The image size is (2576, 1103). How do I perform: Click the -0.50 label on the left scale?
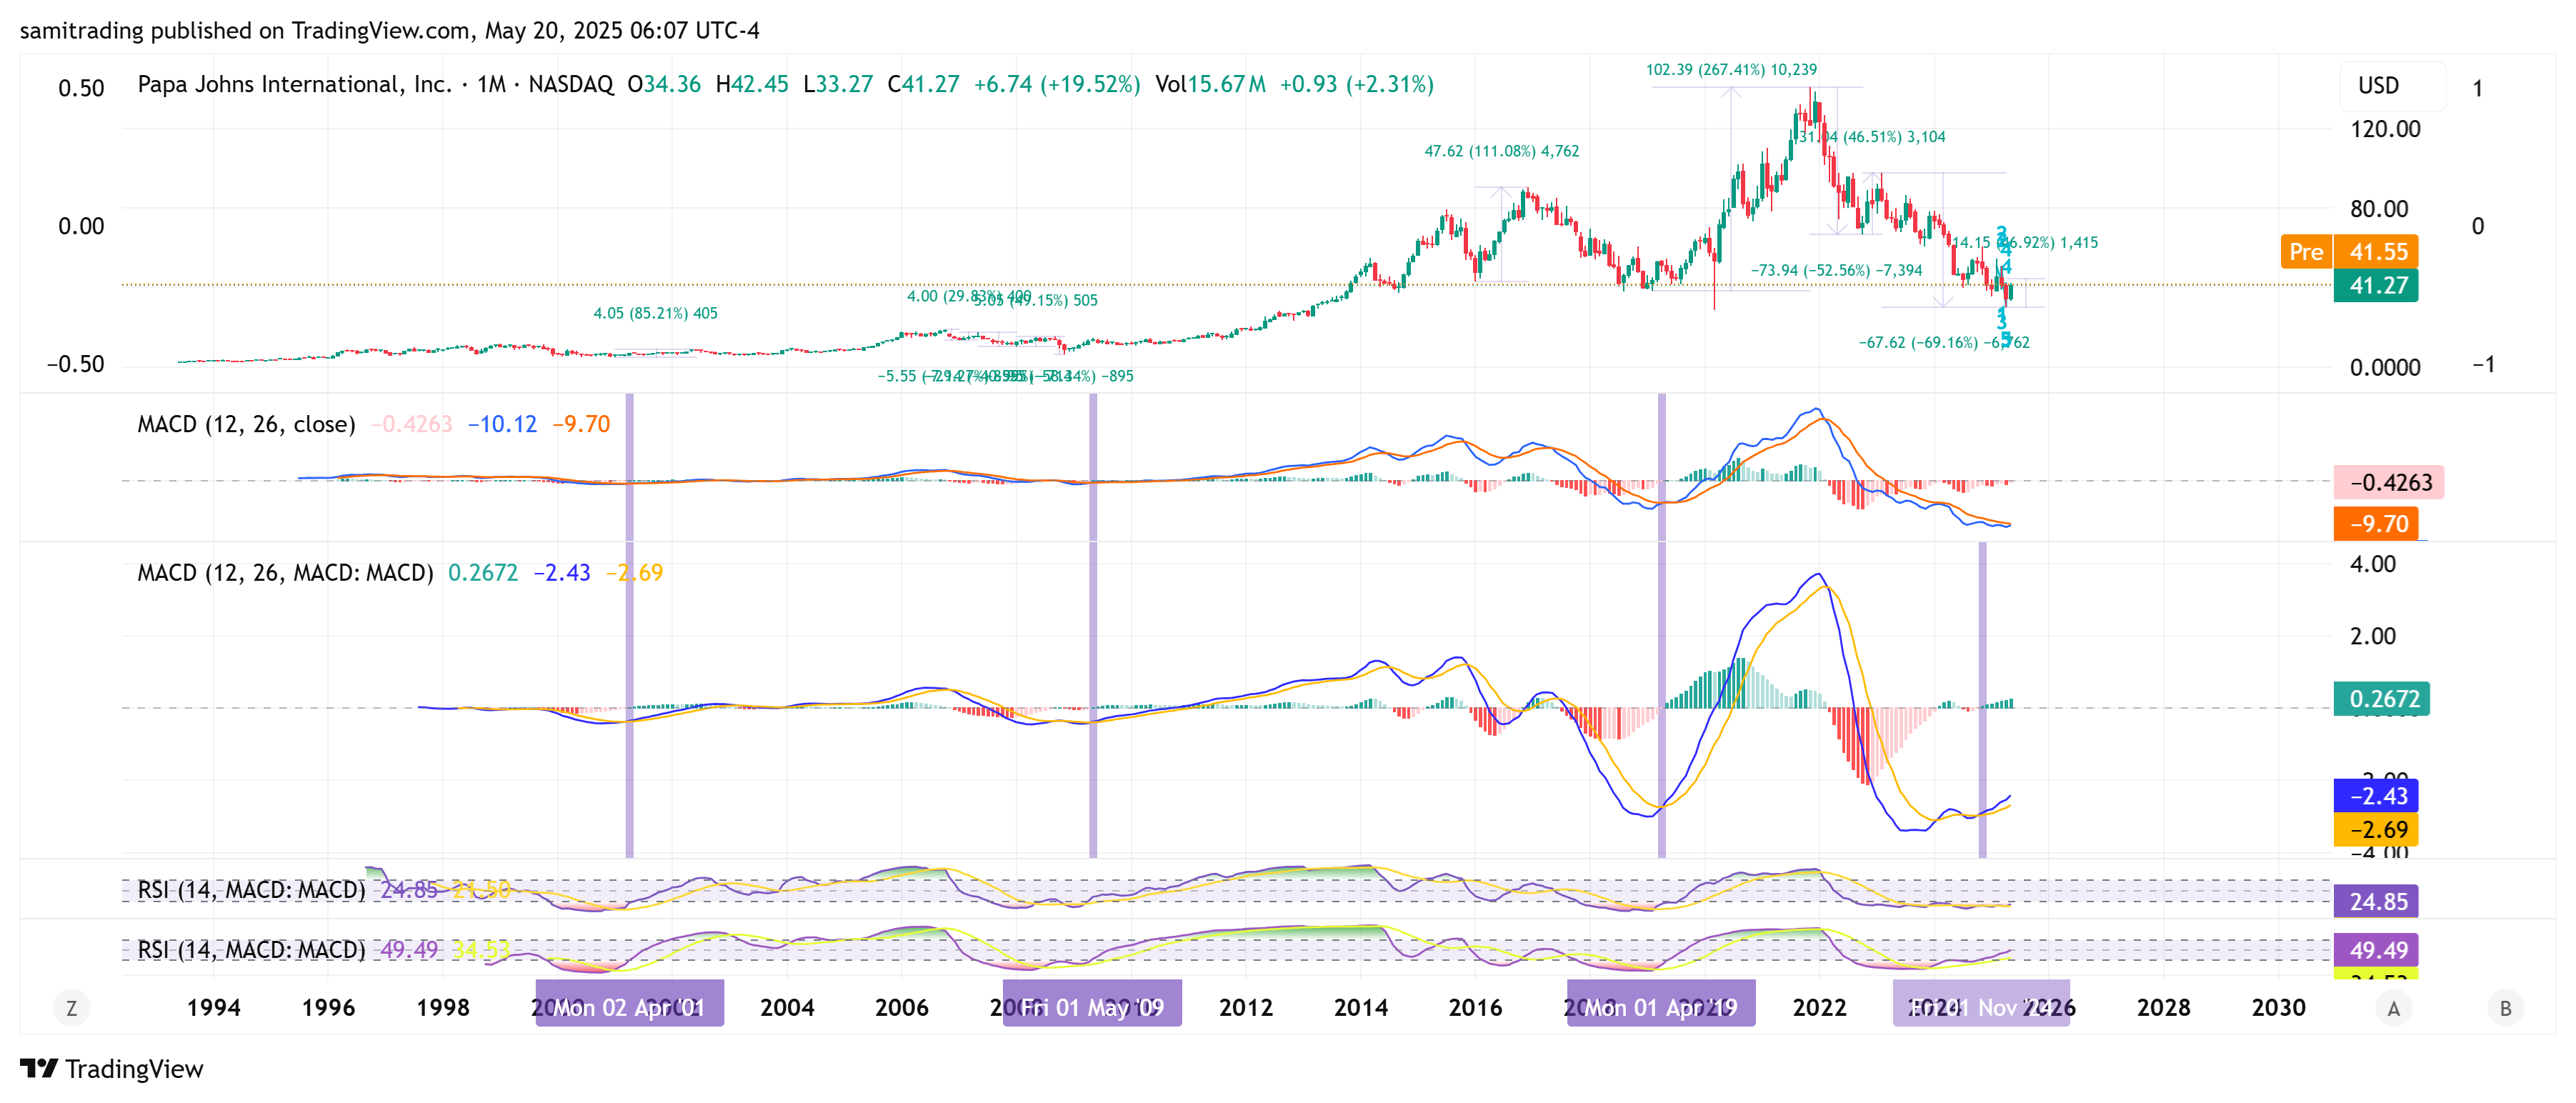point(76,364)
